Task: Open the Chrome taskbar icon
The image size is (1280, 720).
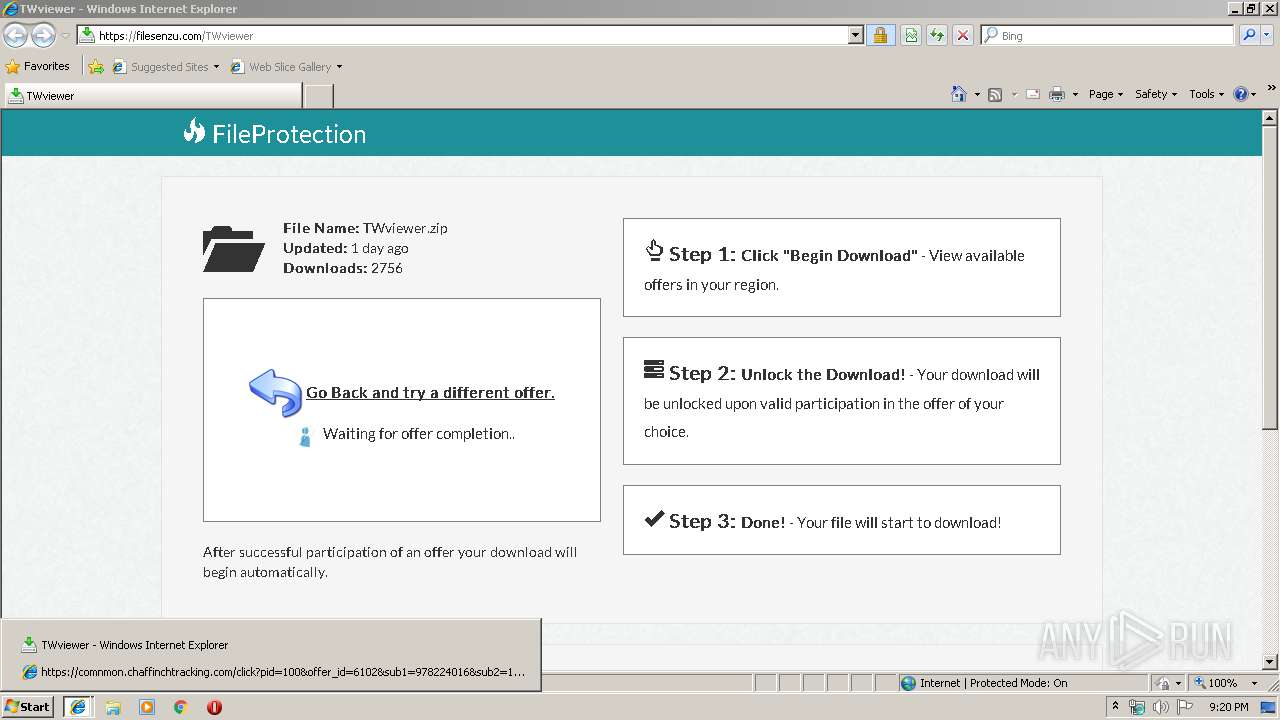Action: coord(180,707)
